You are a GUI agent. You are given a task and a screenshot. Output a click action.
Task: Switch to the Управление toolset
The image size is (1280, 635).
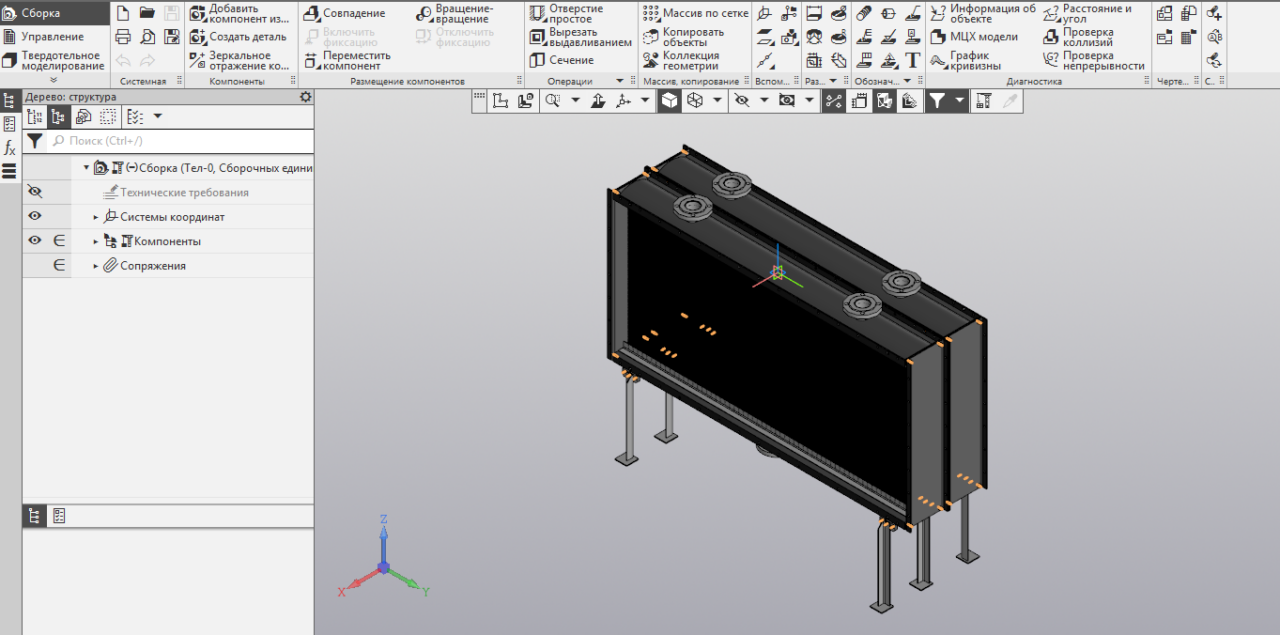[52, 37]
